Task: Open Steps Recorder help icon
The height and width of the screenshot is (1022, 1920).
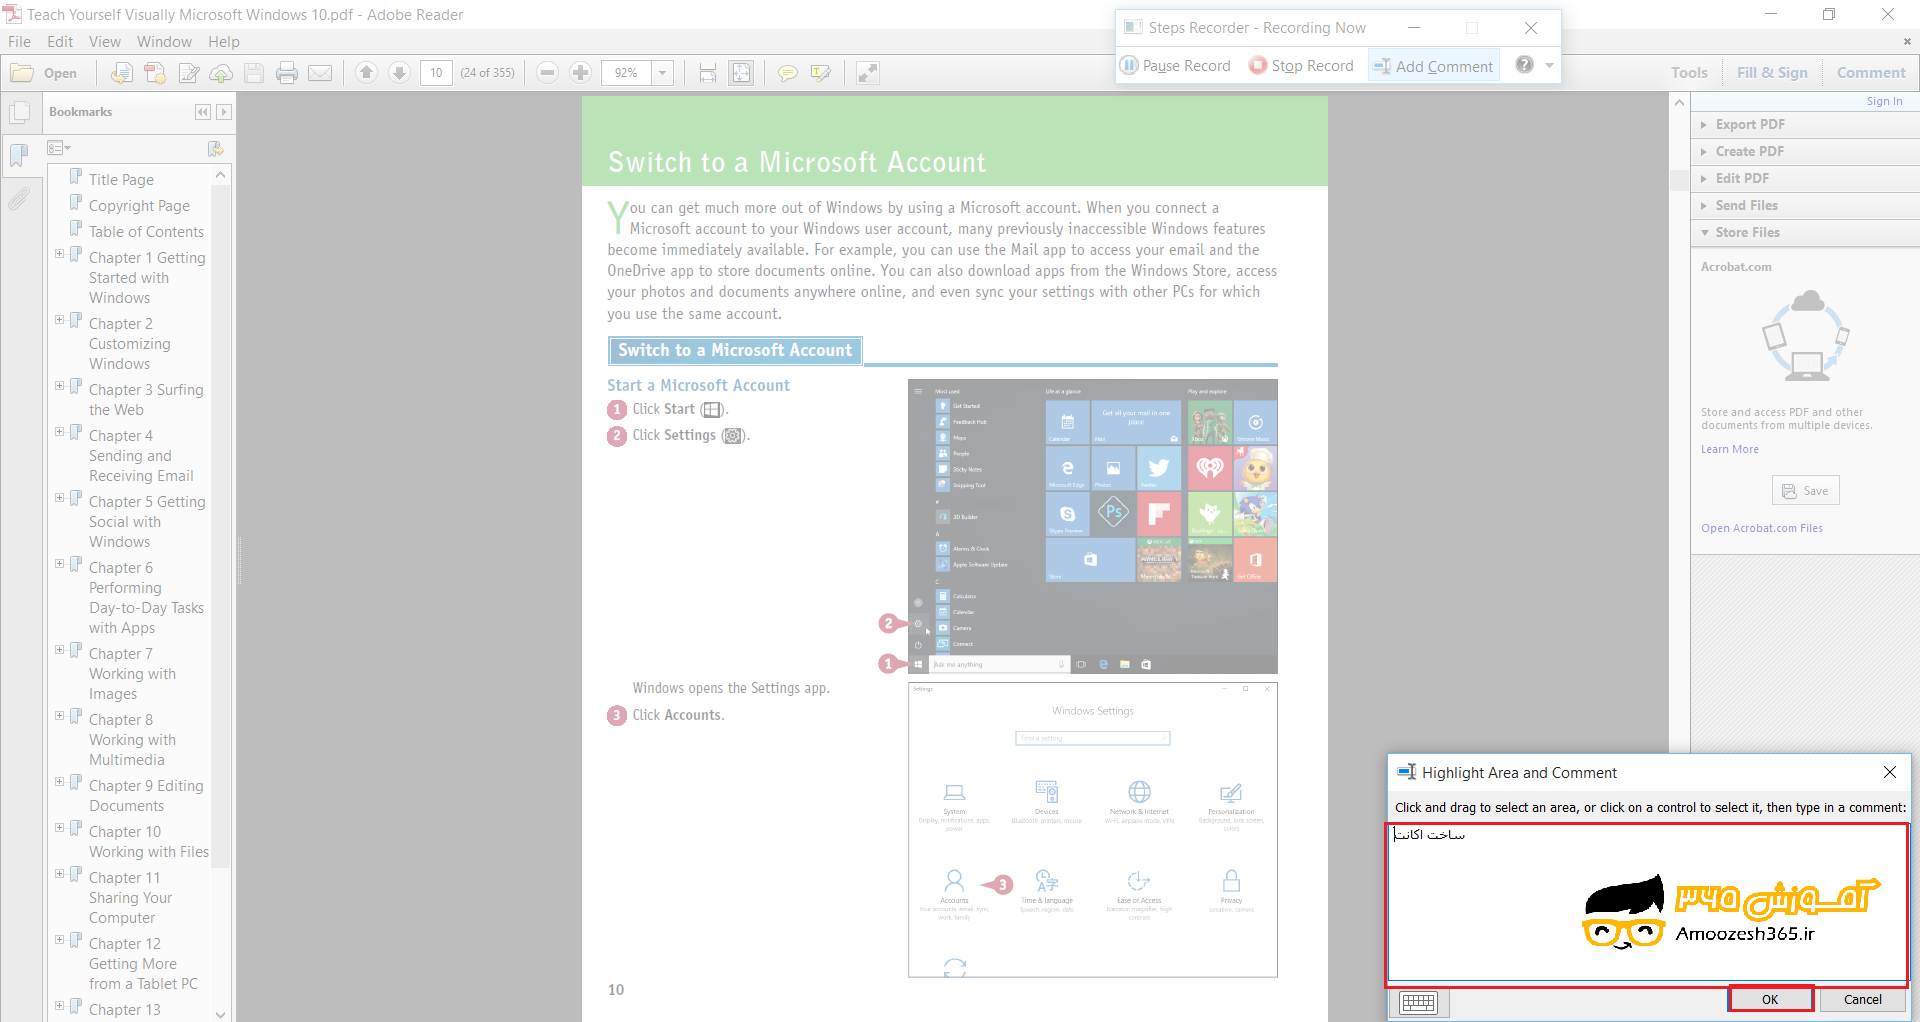Action: (1524, 65)
